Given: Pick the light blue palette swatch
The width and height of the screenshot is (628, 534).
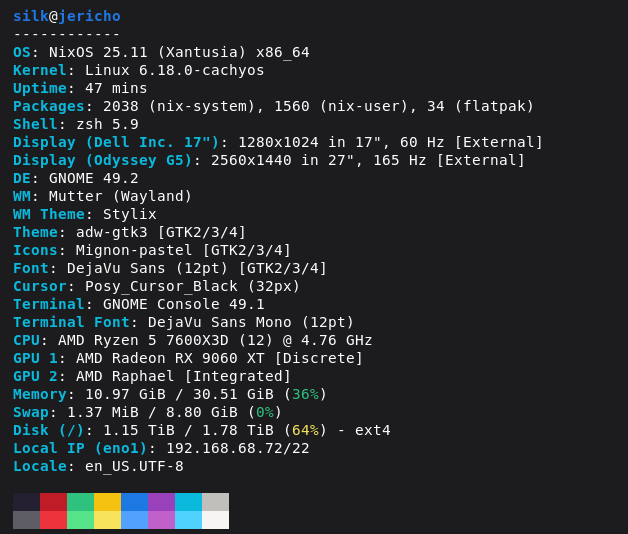Looking at the screenshot, I should pos(134,520).
